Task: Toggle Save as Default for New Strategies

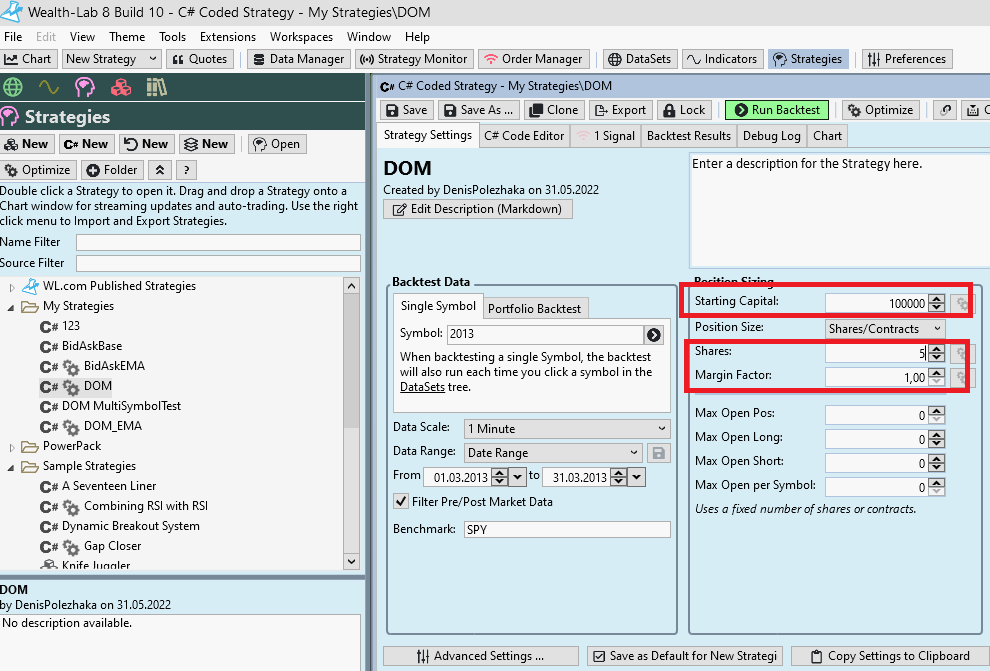Action: [x=598, y=656]
